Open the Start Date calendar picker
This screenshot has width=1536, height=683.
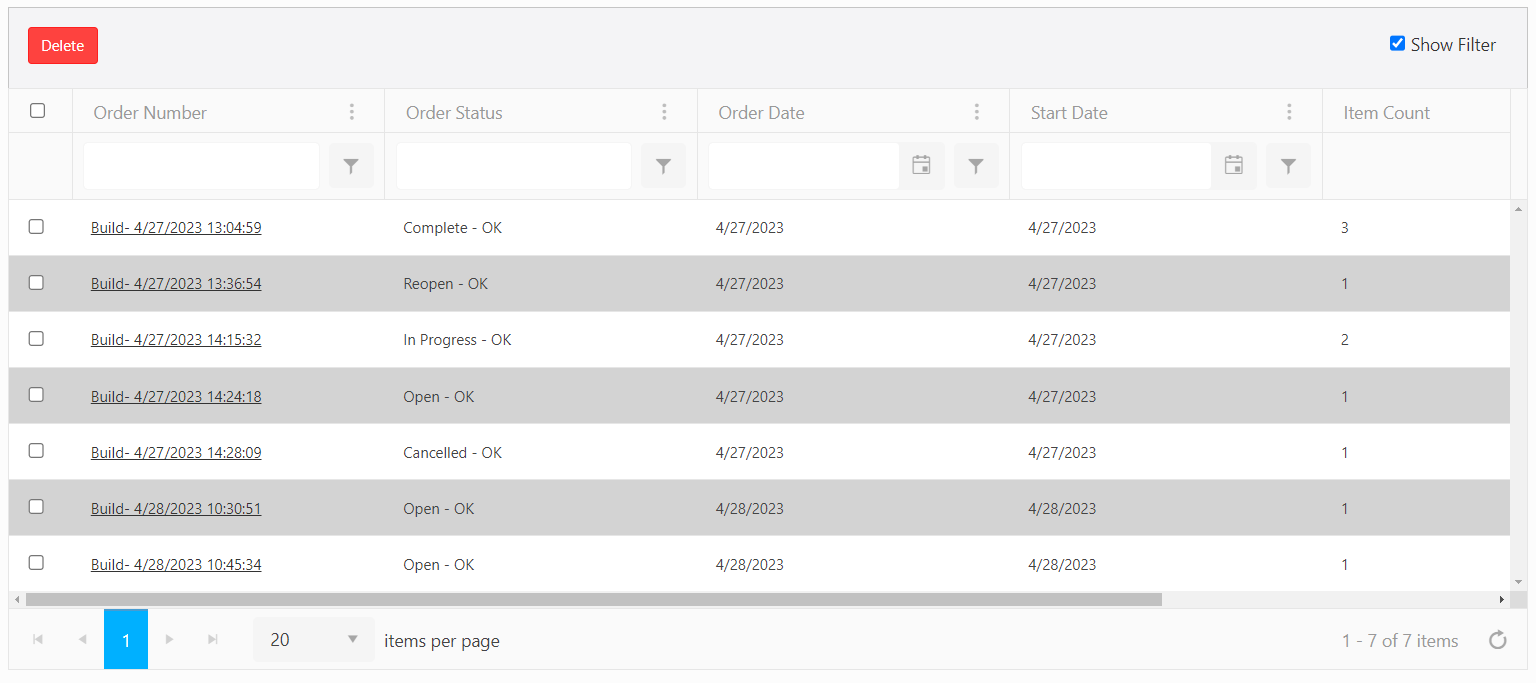point(1234,166)
